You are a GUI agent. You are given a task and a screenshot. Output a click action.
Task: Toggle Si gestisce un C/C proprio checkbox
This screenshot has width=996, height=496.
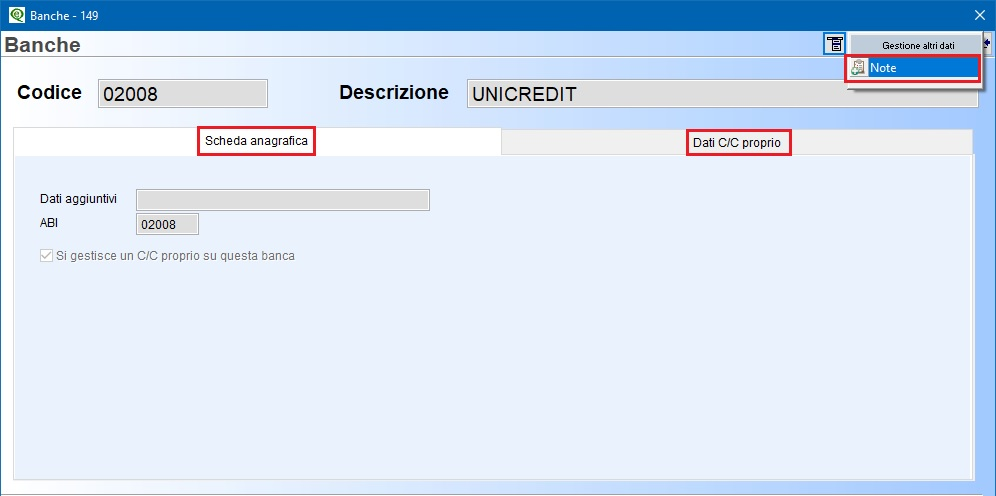pyautogui.click(x=46, y=256)
